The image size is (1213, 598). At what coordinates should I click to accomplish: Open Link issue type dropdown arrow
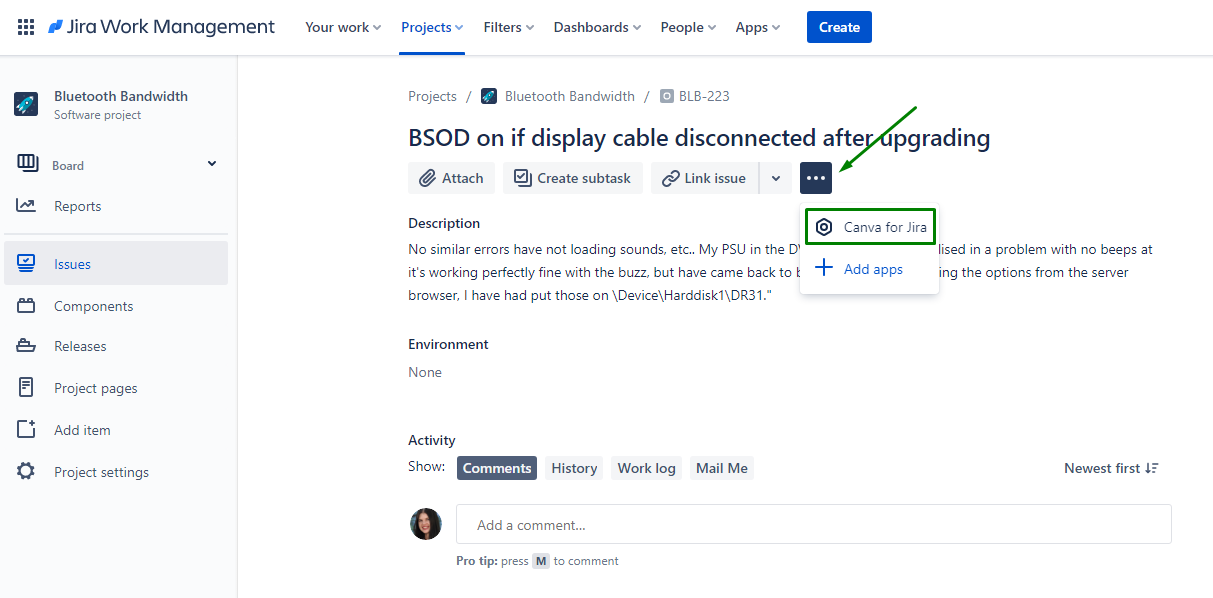[x=776, y=177]
